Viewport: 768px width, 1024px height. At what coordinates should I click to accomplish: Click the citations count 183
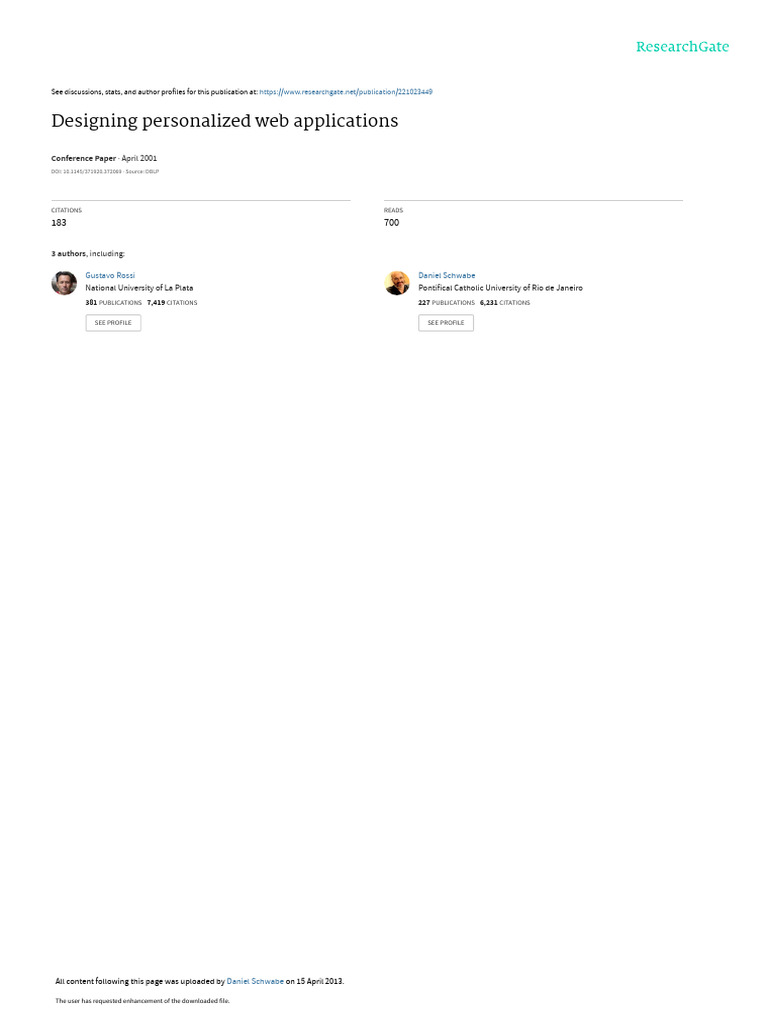coord(59,223)
